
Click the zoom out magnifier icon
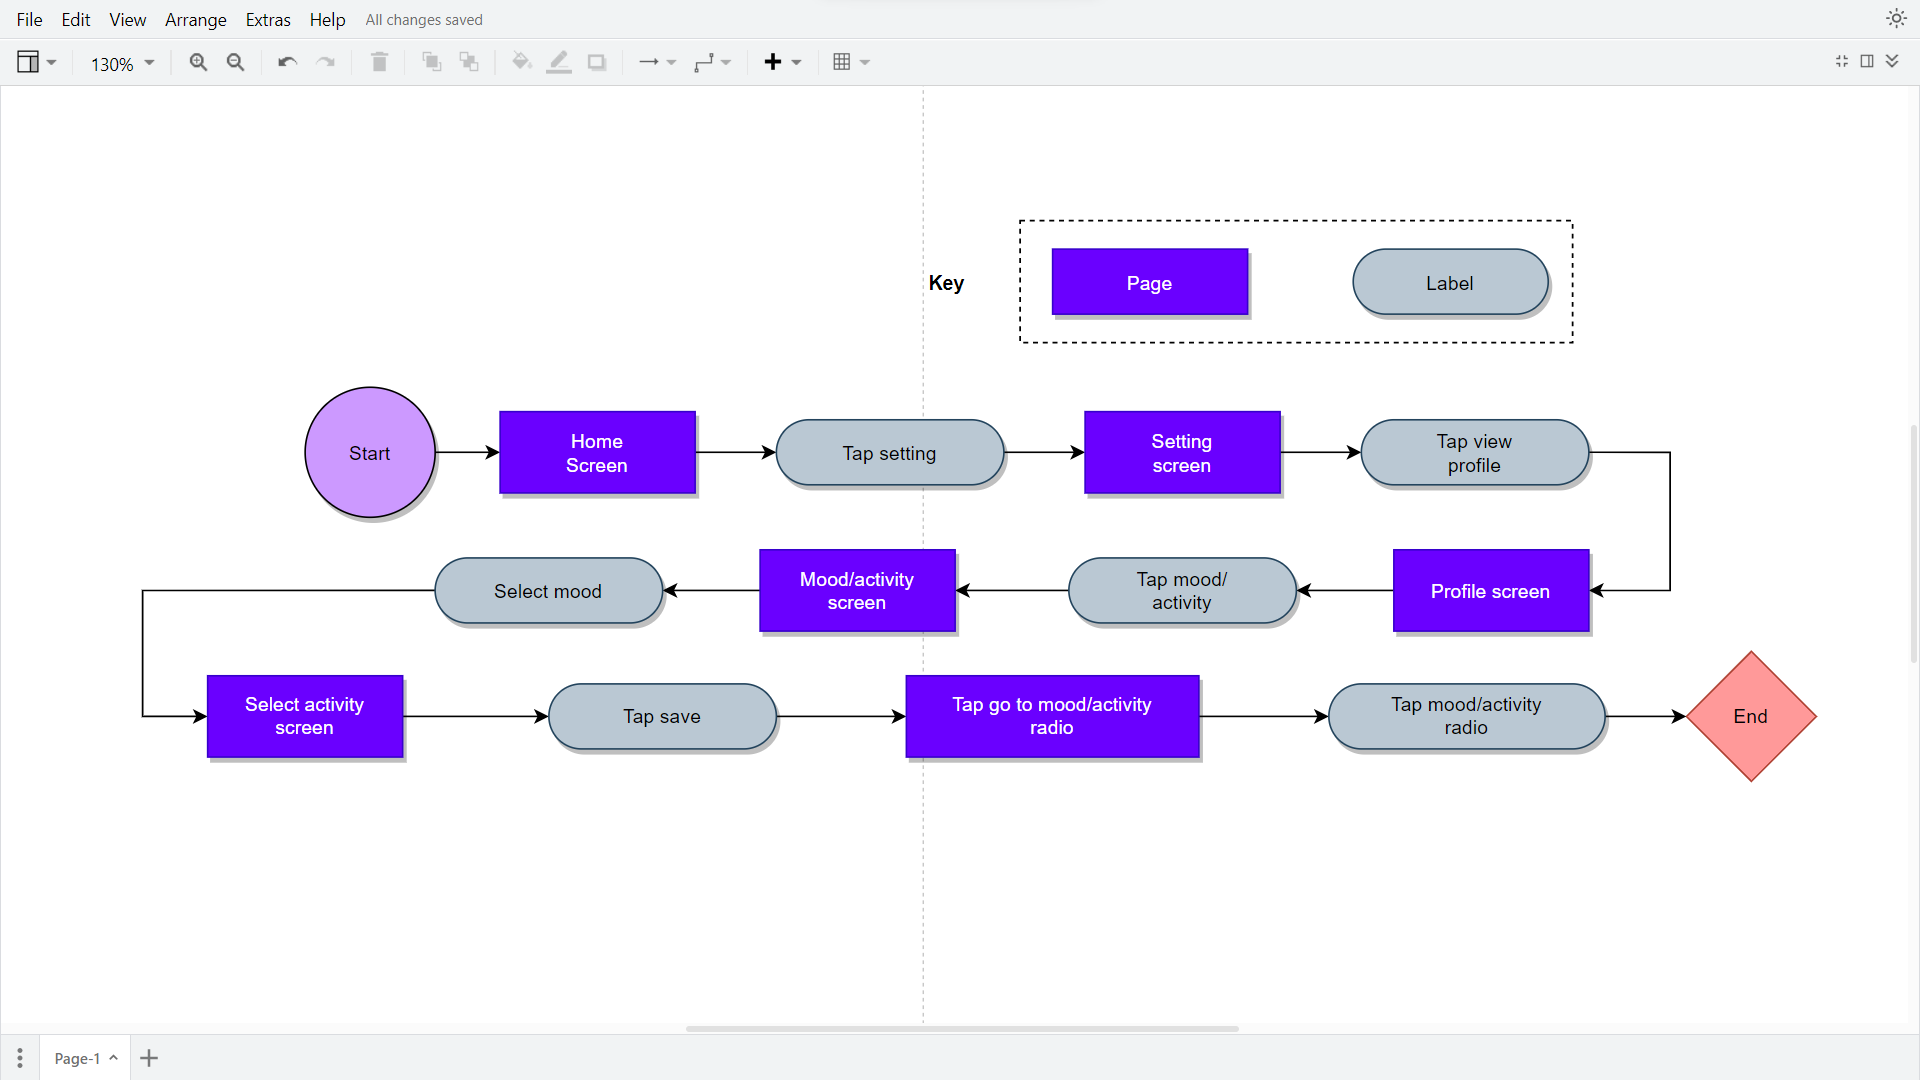coord(236,62)
